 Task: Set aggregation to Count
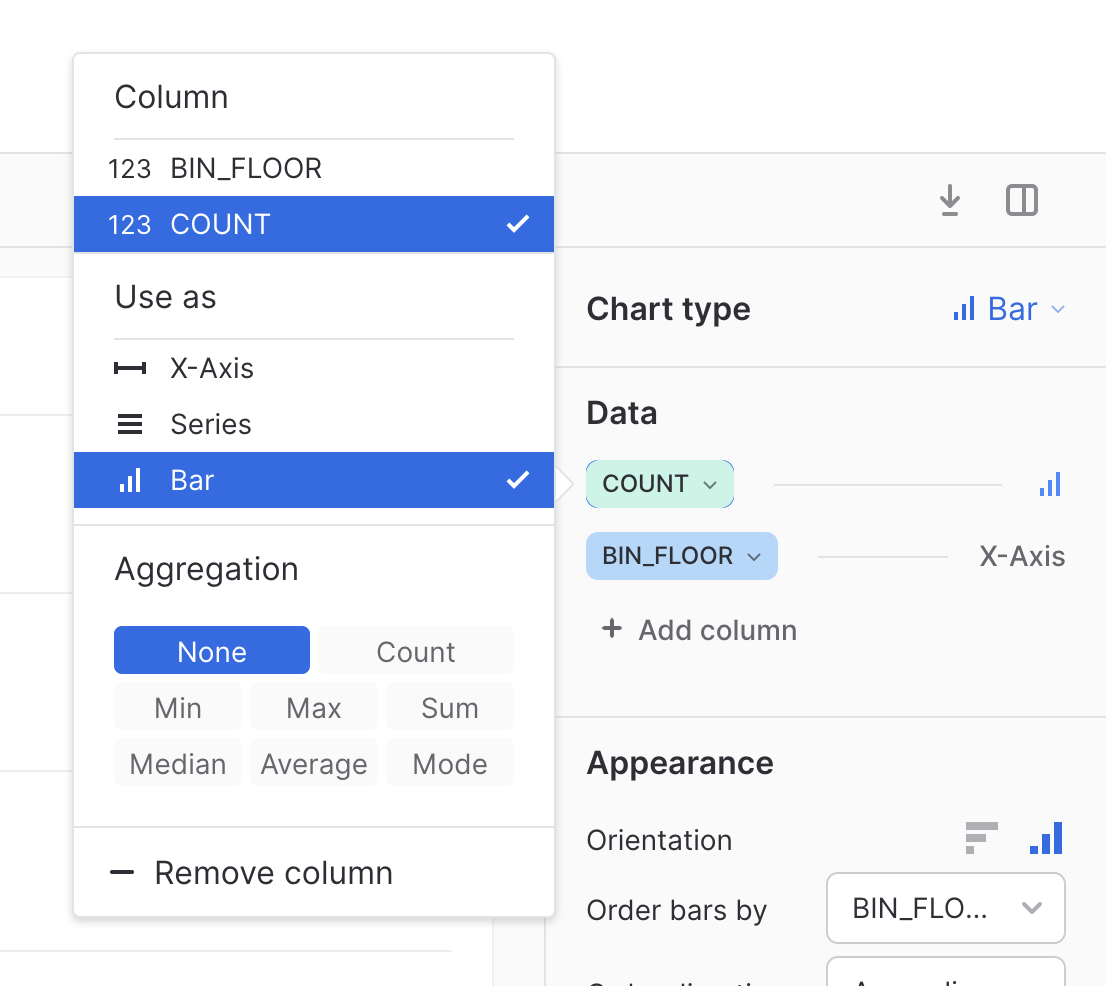click(415, 652)
